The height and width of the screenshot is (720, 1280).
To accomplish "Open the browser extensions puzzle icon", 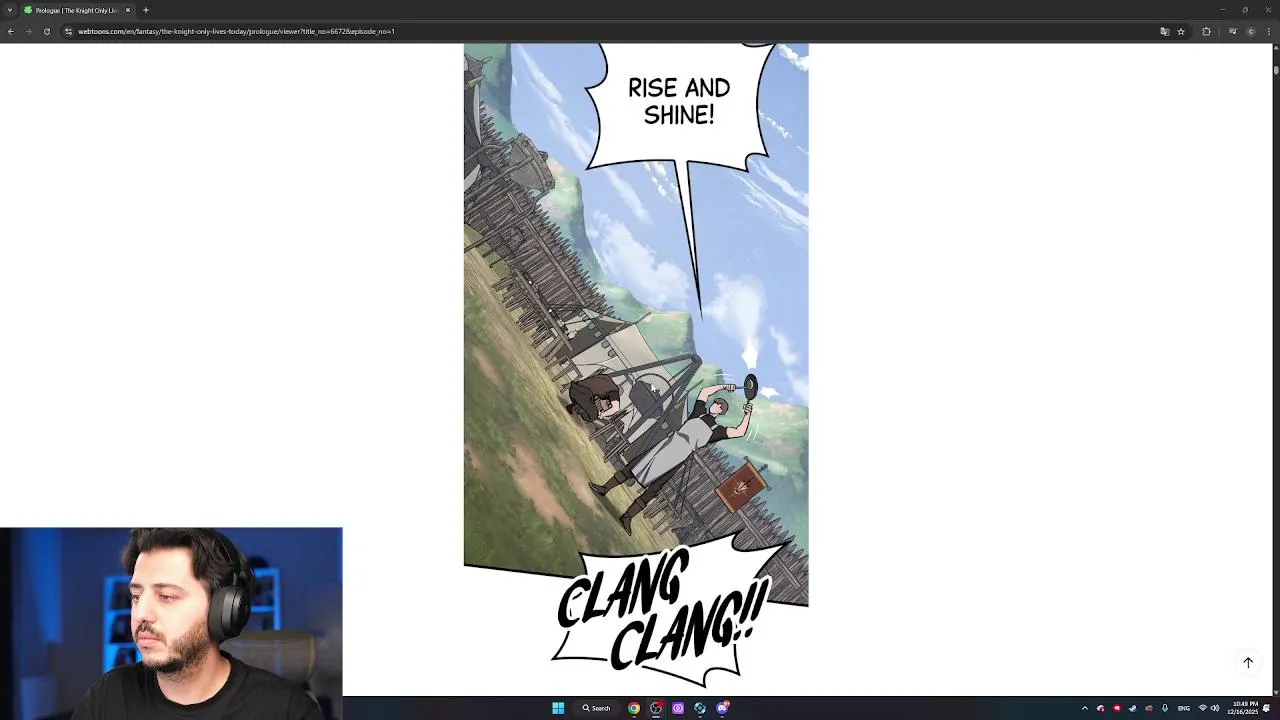I will tap(1206, 31).
